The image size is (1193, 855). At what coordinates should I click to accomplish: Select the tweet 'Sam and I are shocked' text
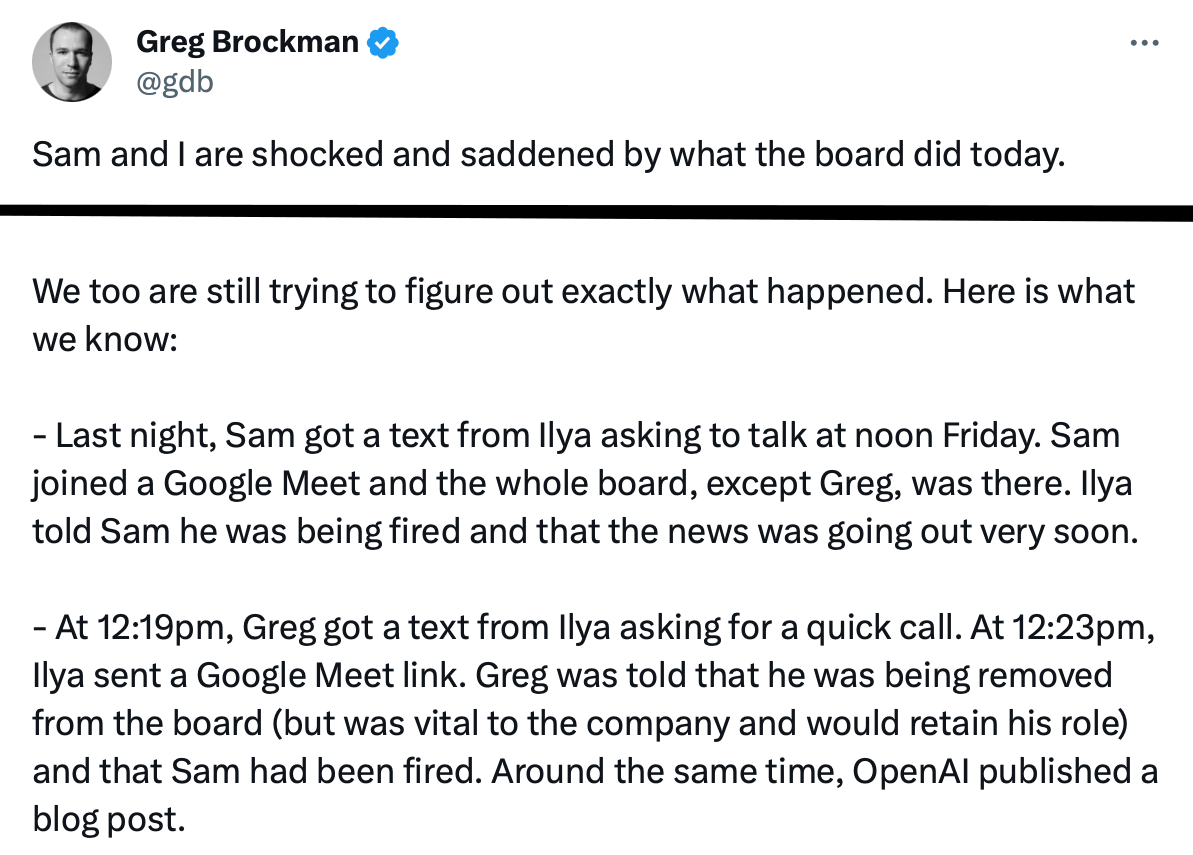point(549,154)
